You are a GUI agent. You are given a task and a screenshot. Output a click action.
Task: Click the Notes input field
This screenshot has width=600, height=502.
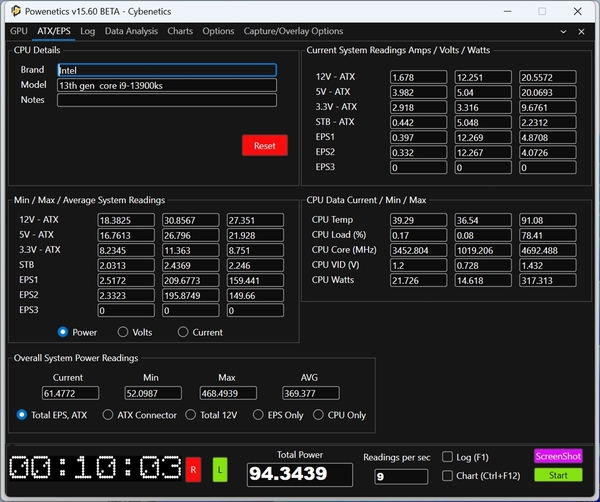(x=166, y=100)
